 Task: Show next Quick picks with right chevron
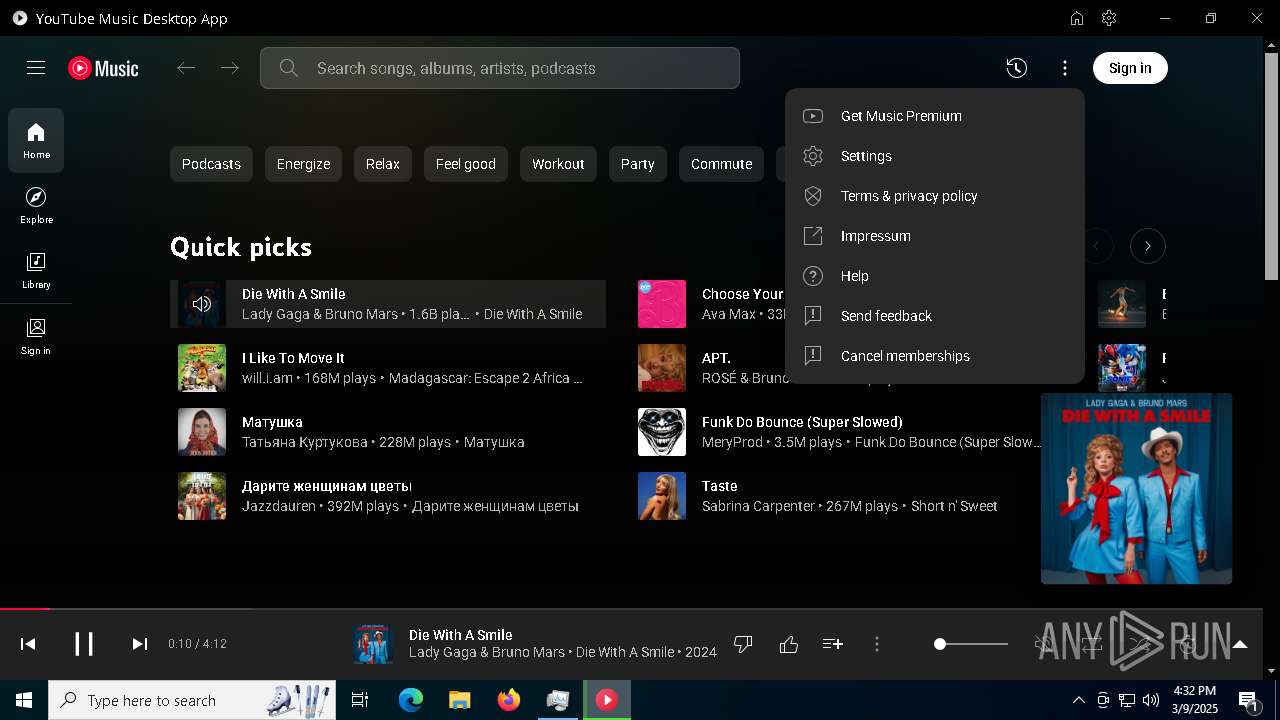click(1148, 246)
